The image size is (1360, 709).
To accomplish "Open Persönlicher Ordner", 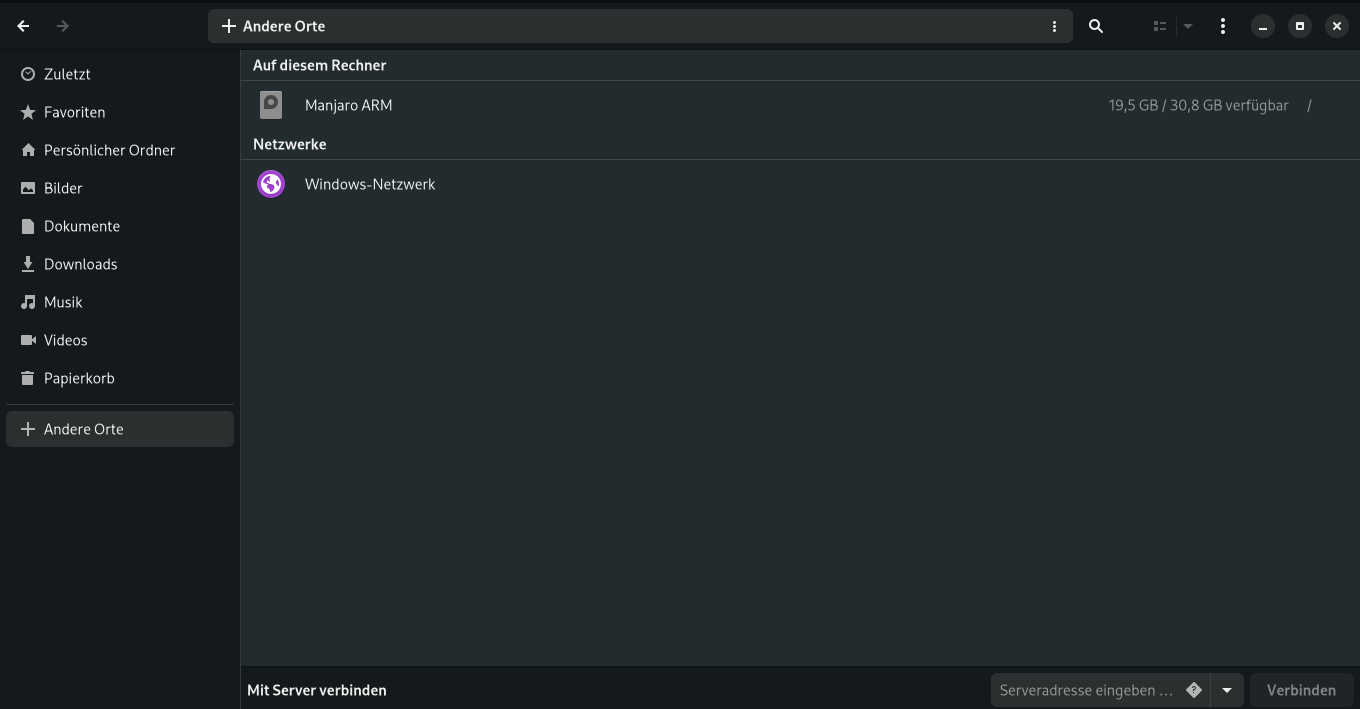I will [x=109, y=150].
